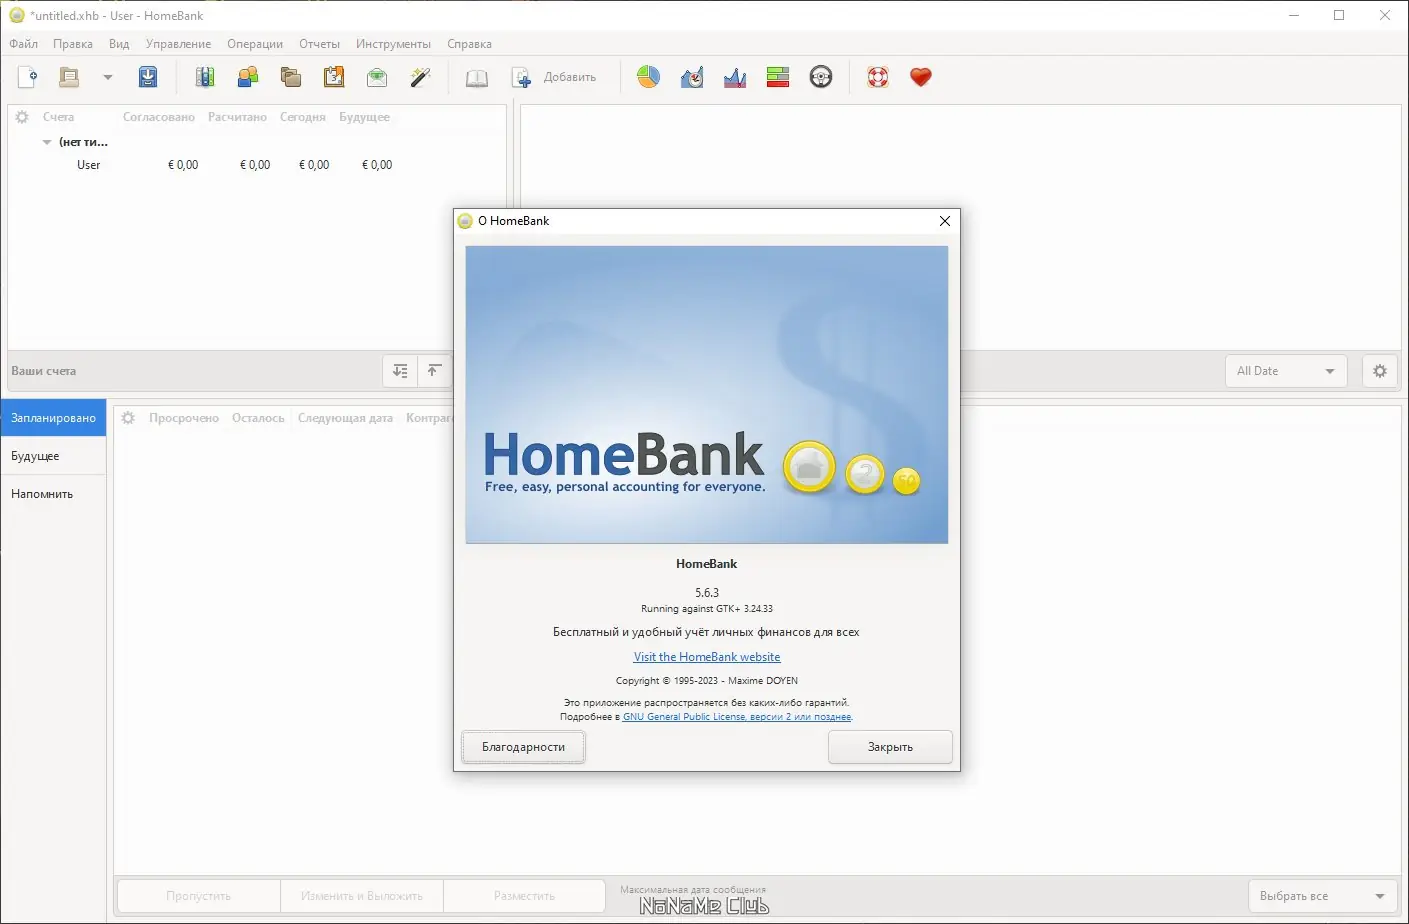The height and width of the screenshot is (924, 1409).
Task: Open the Инструменты menu
Action: (x=394, y=44)
